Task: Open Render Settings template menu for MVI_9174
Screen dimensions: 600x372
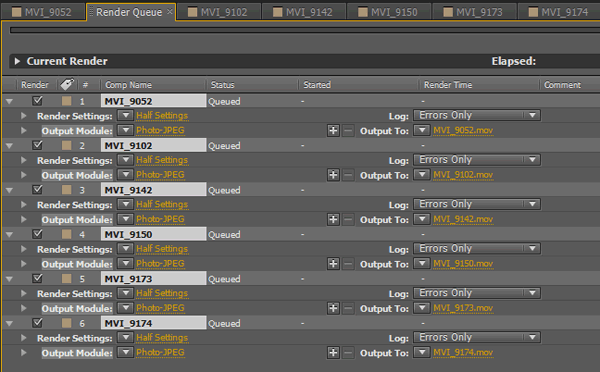Action: click(x=125, y=337)
